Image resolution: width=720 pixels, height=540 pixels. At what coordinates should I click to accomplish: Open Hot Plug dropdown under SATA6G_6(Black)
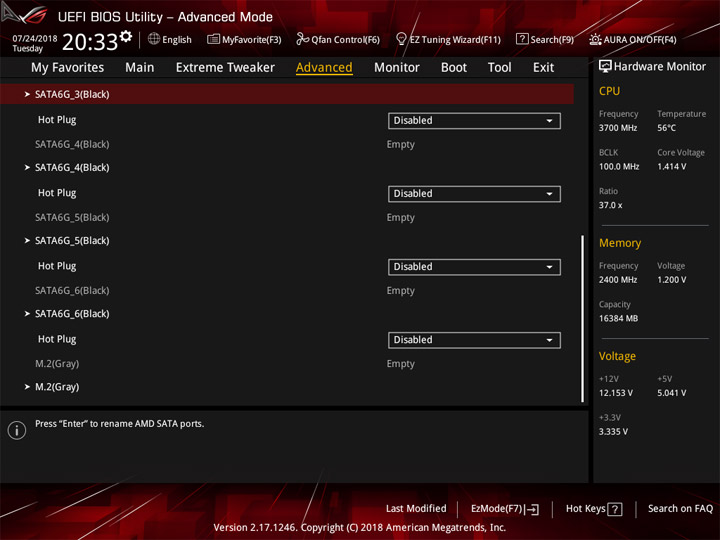[x=474, y=340]
